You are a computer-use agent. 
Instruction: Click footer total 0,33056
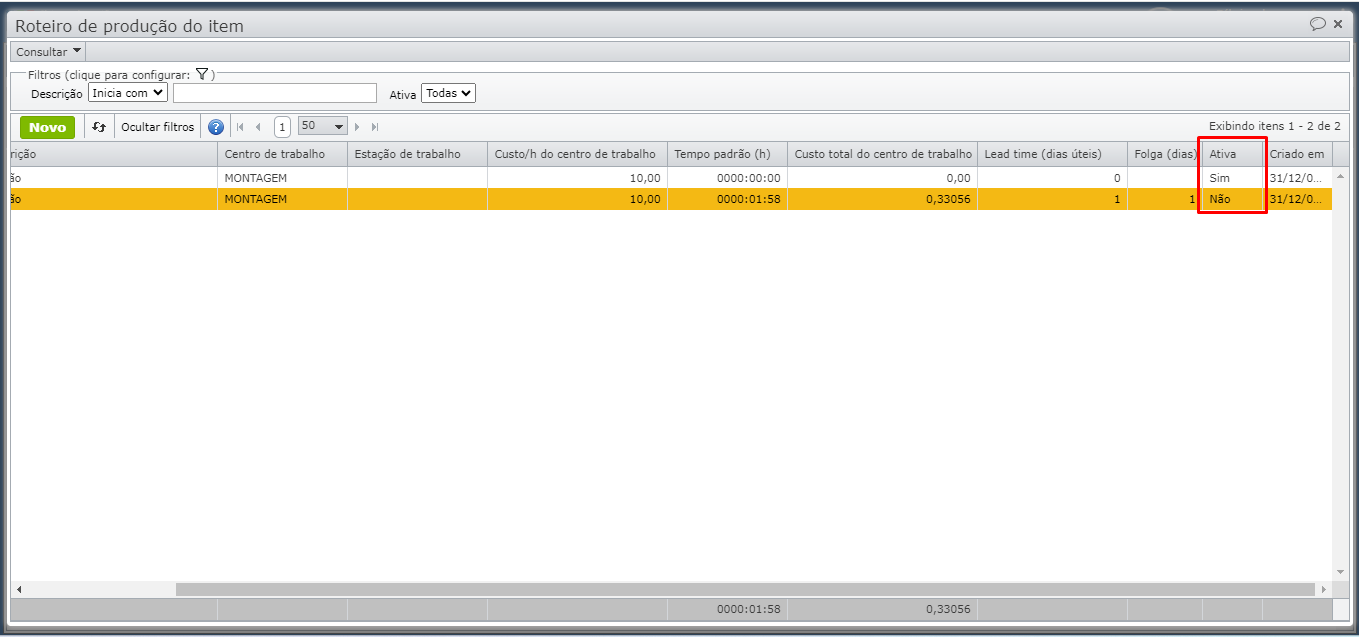pos(948,608)
